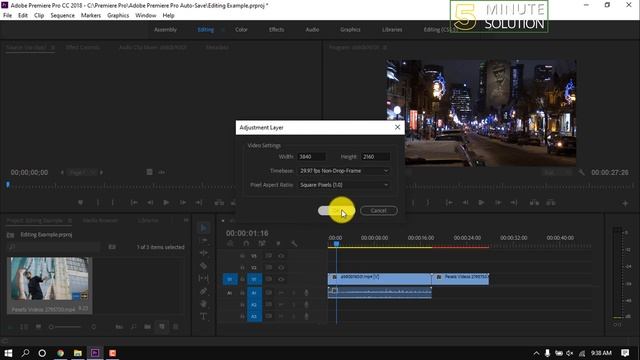Select the Hand tool
640x360 pixels.
coord(204,304)
